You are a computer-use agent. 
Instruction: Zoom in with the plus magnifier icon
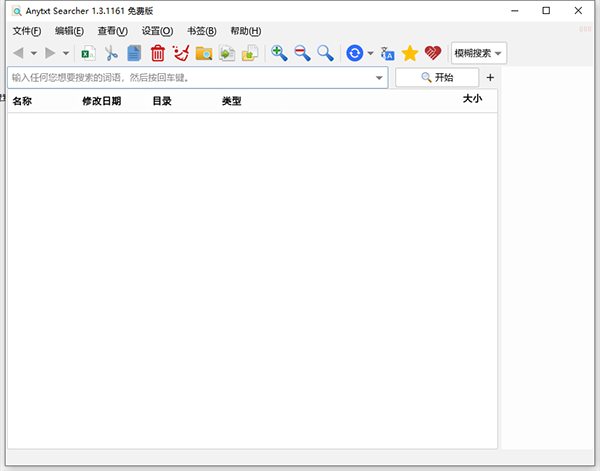[x=279, y=53]
